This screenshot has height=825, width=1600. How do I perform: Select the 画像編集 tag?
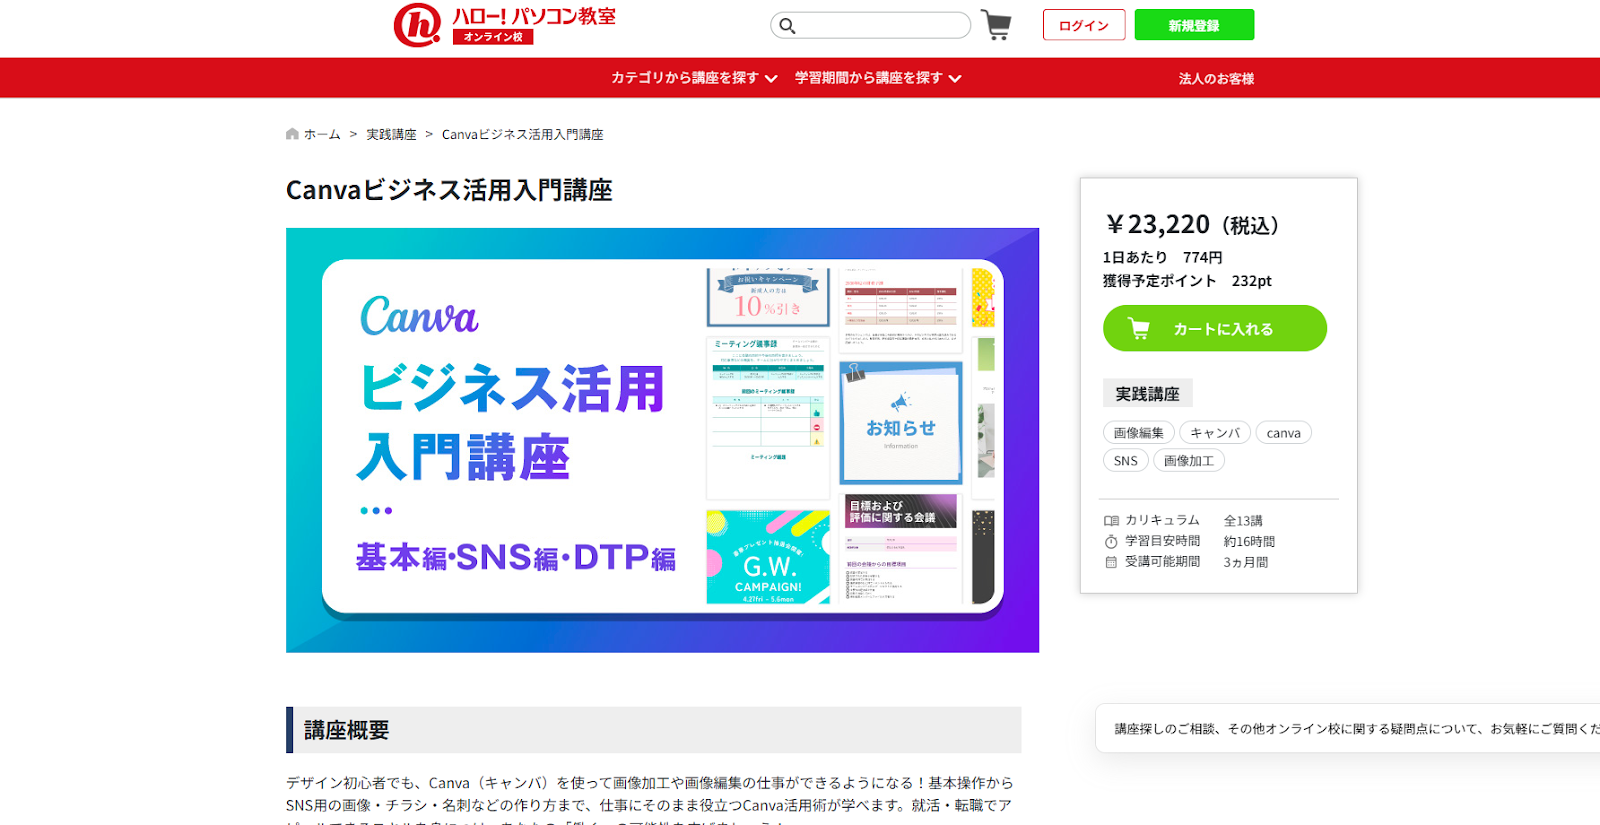click(x=1138, y=433)
